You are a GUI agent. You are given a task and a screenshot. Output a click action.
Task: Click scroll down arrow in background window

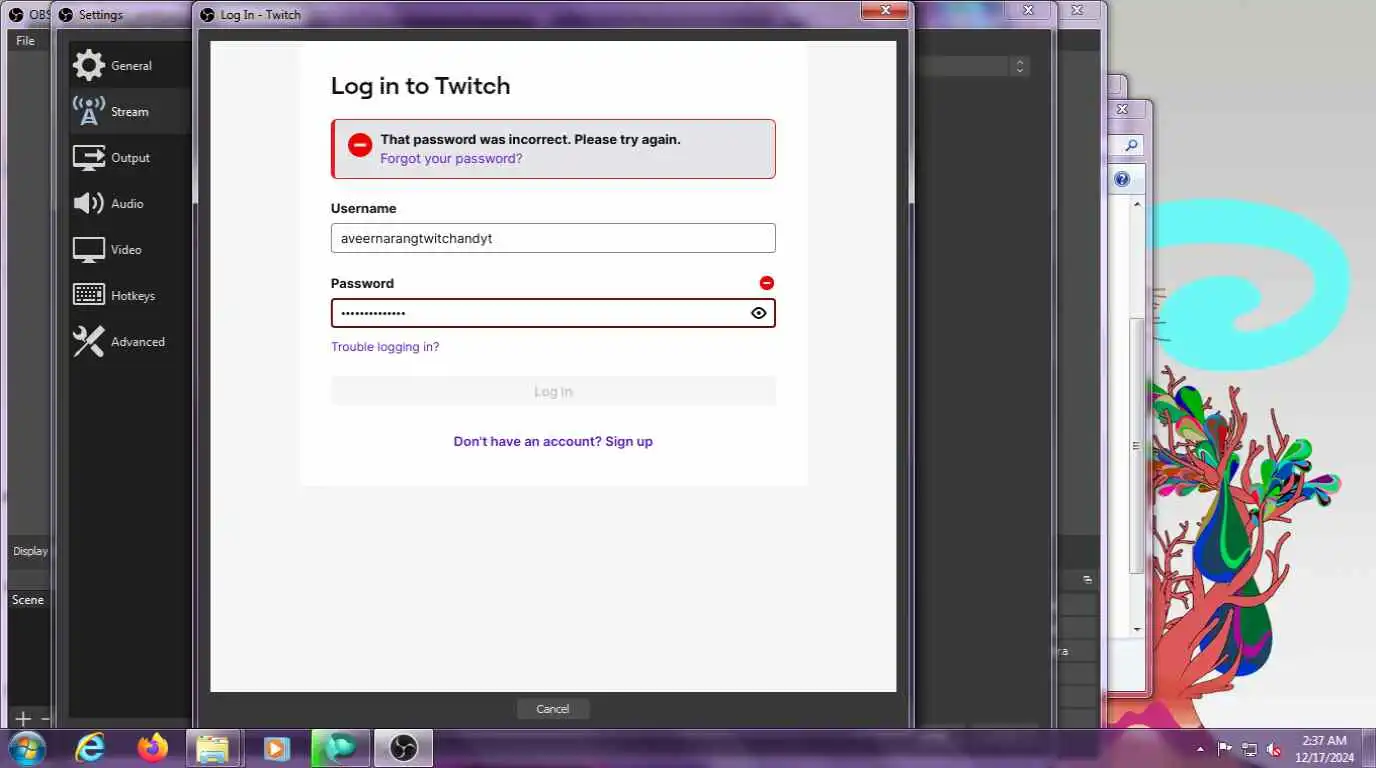(1137, 629)
